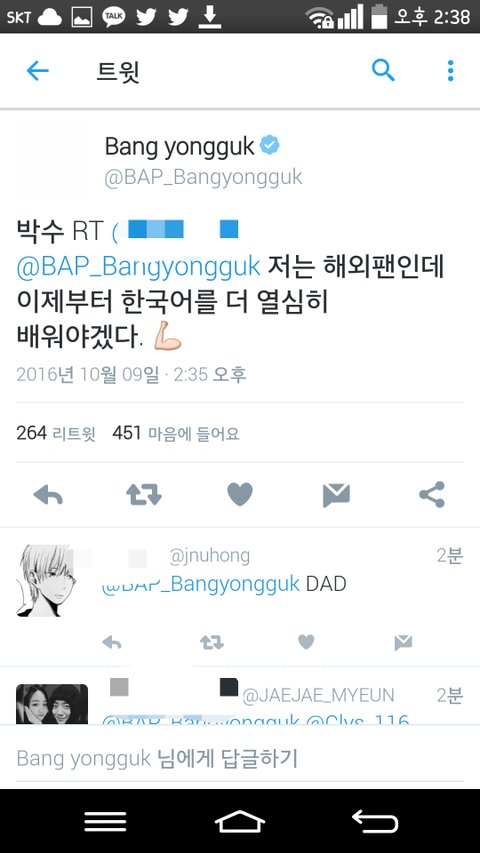Share the main tweet
The image size is (480, 853).
[432, 495]
